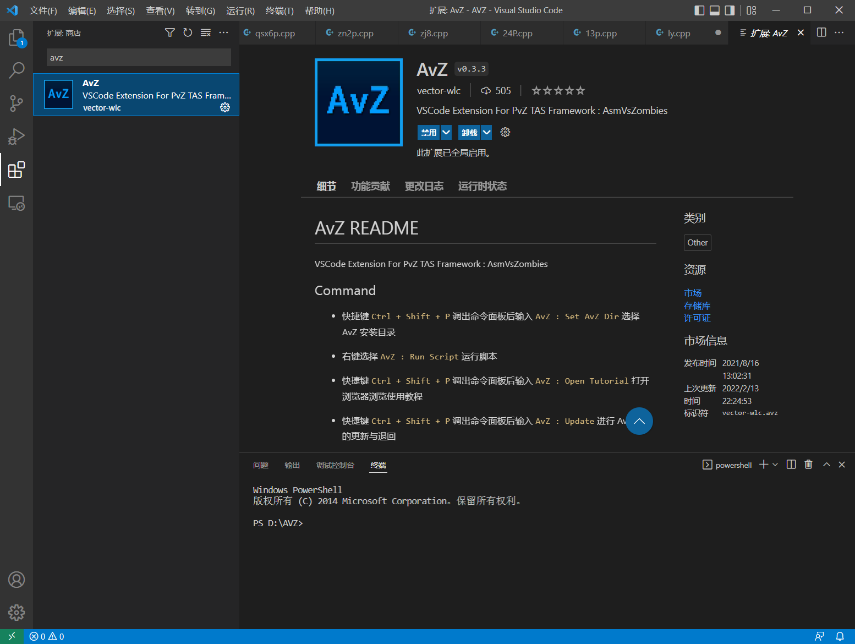Image resolution: width=855 pixels, height=644 pixels.
Task: Open the 查看(V) menu
Action: pos(160,10)
